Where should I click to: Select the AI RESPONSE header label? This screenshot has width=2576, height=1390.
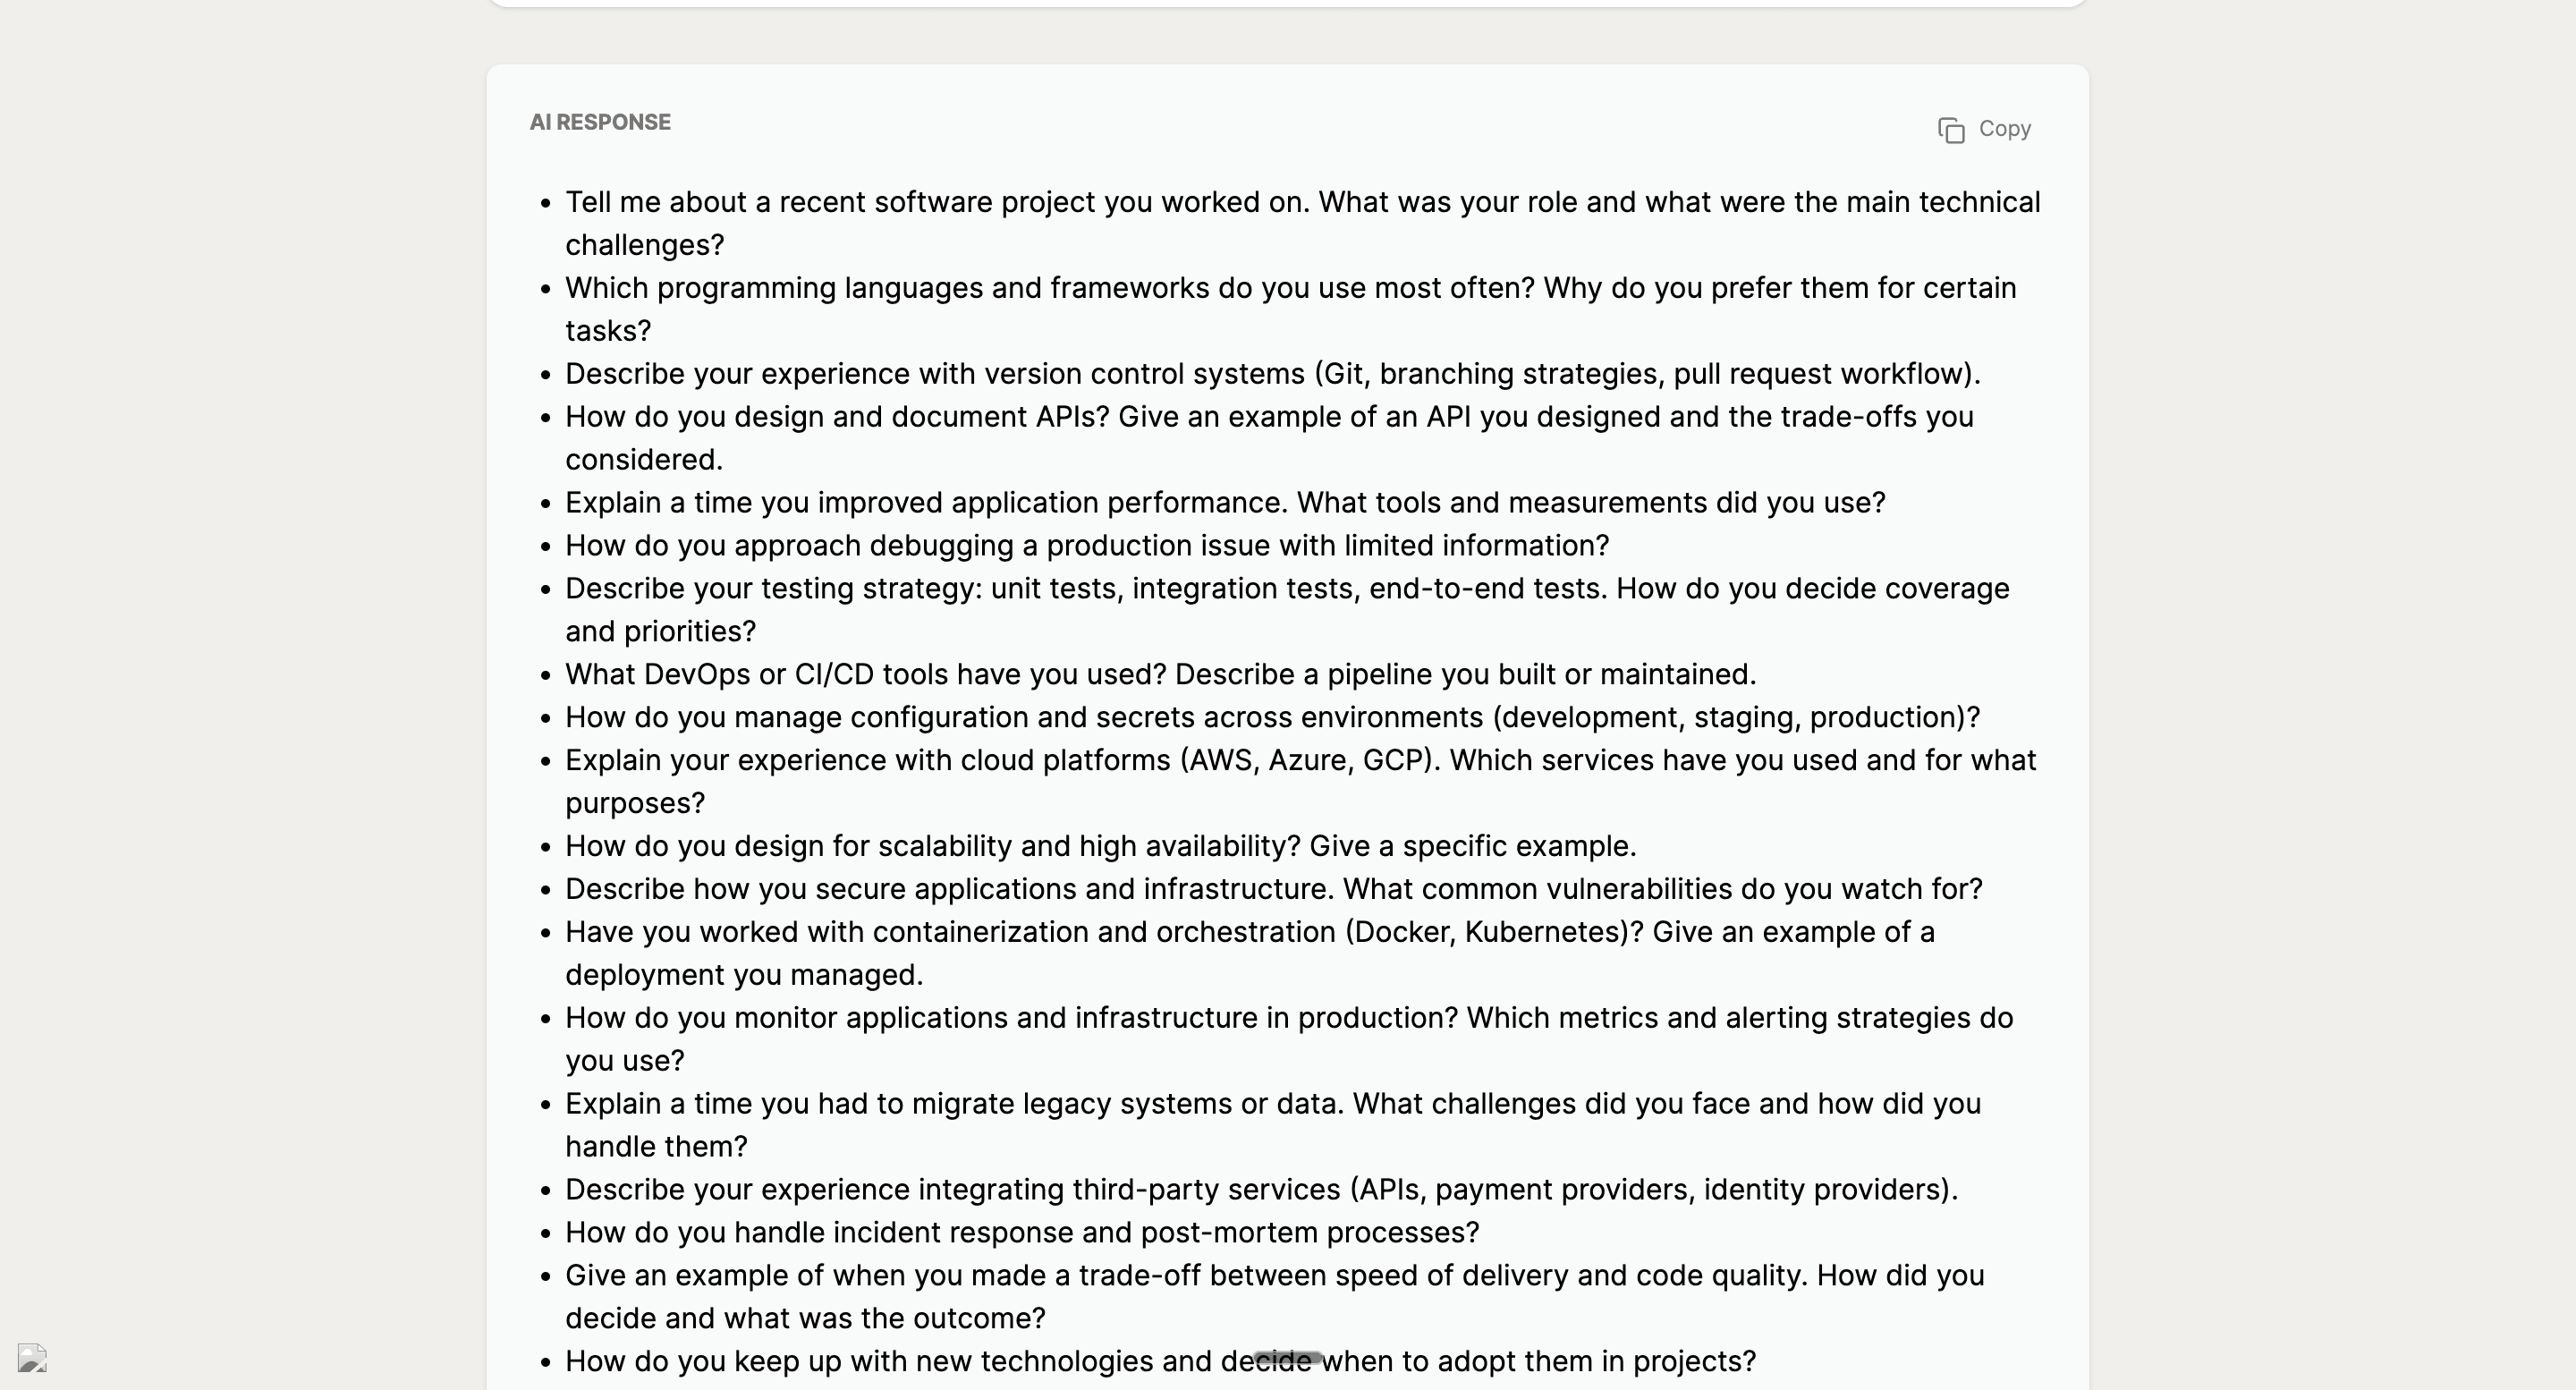[600, 122]
